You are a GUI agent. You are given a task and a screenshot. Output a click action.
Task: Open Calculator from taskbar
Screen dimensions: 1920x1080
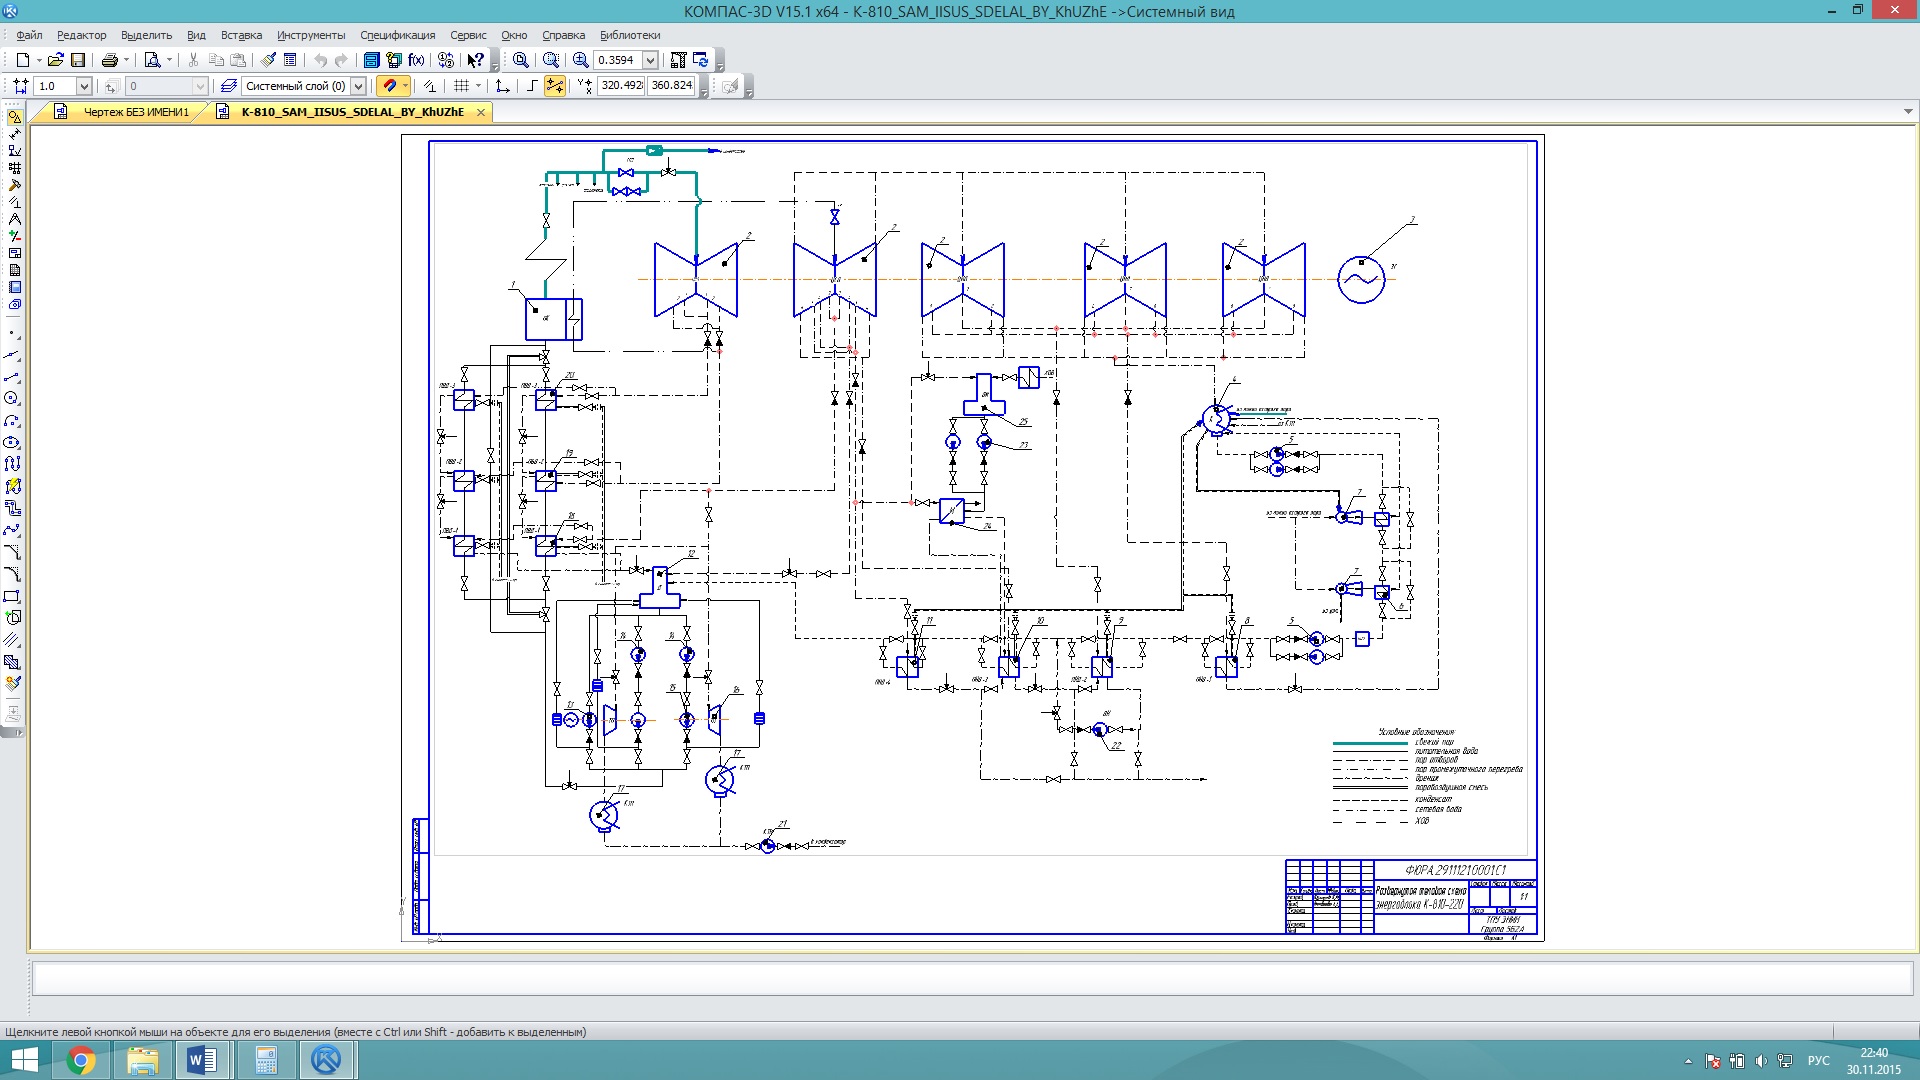tap(265, 1060)
